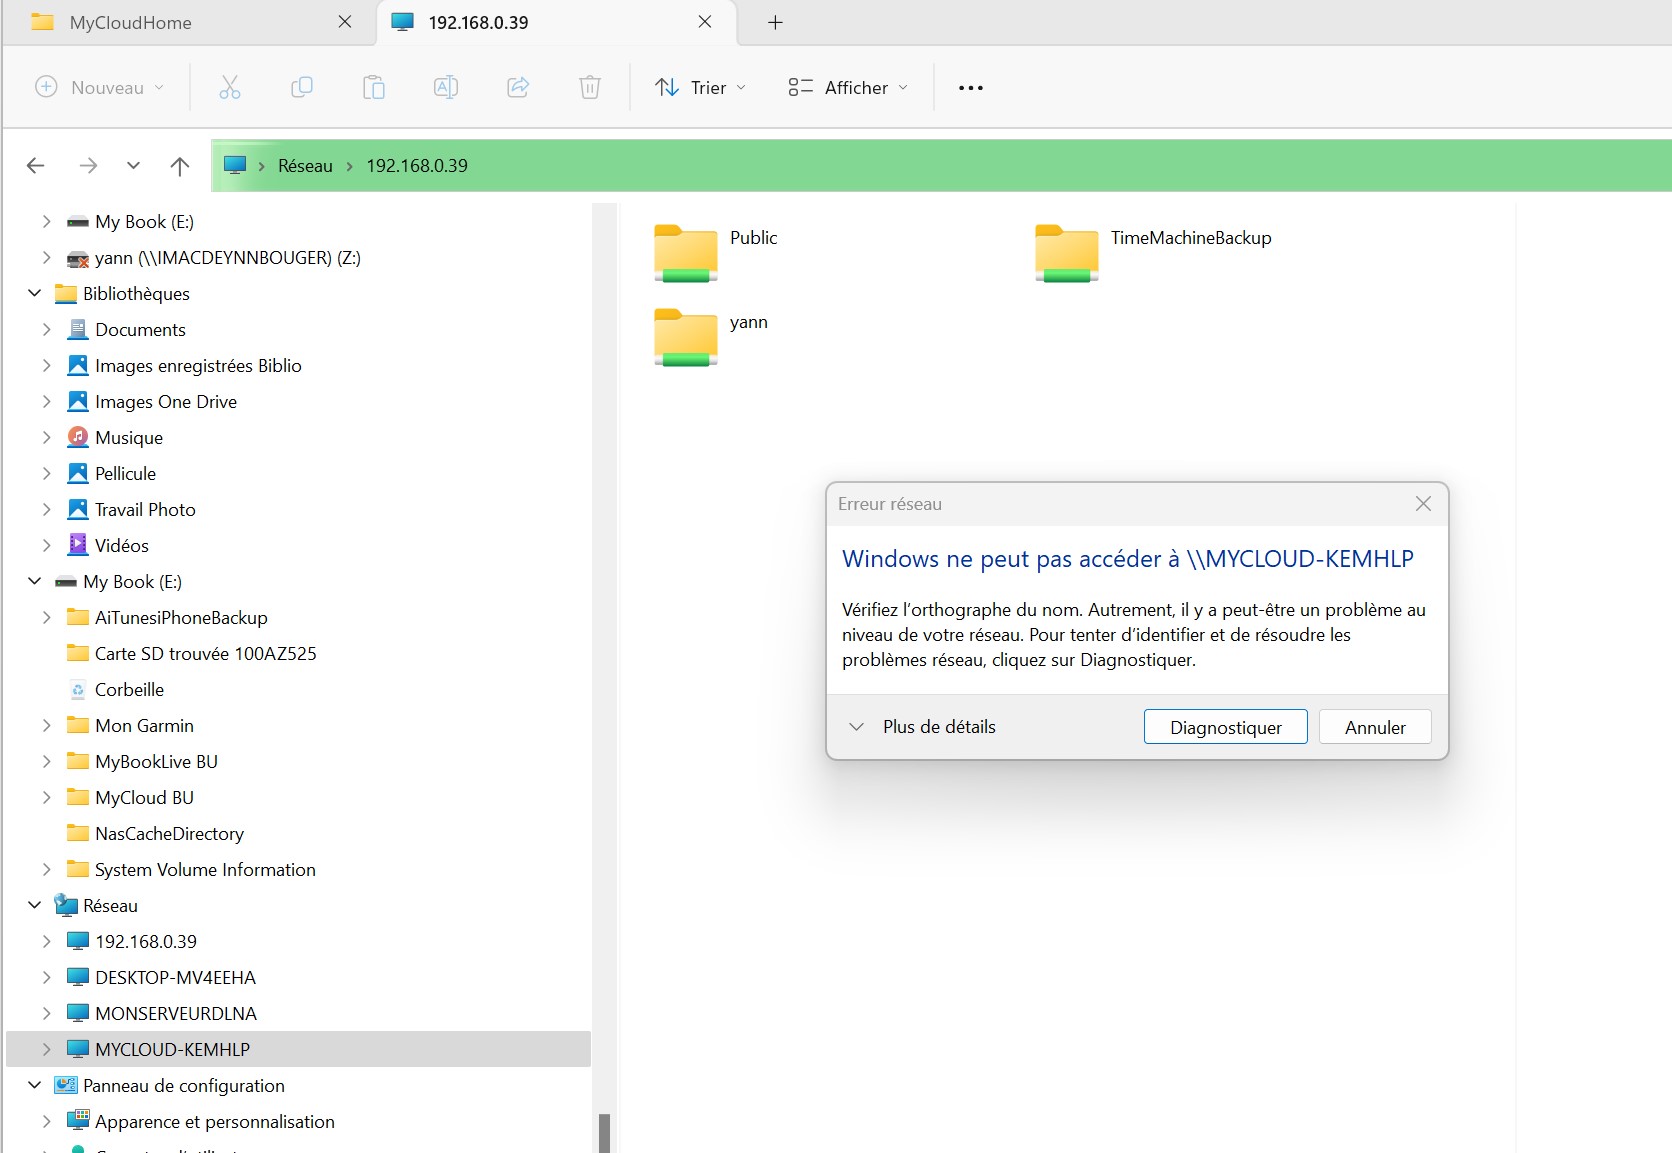Viewport: 1672px width, 1153px height.
Task: Go back with the left arrow
Action: click(x=35, y=165)
